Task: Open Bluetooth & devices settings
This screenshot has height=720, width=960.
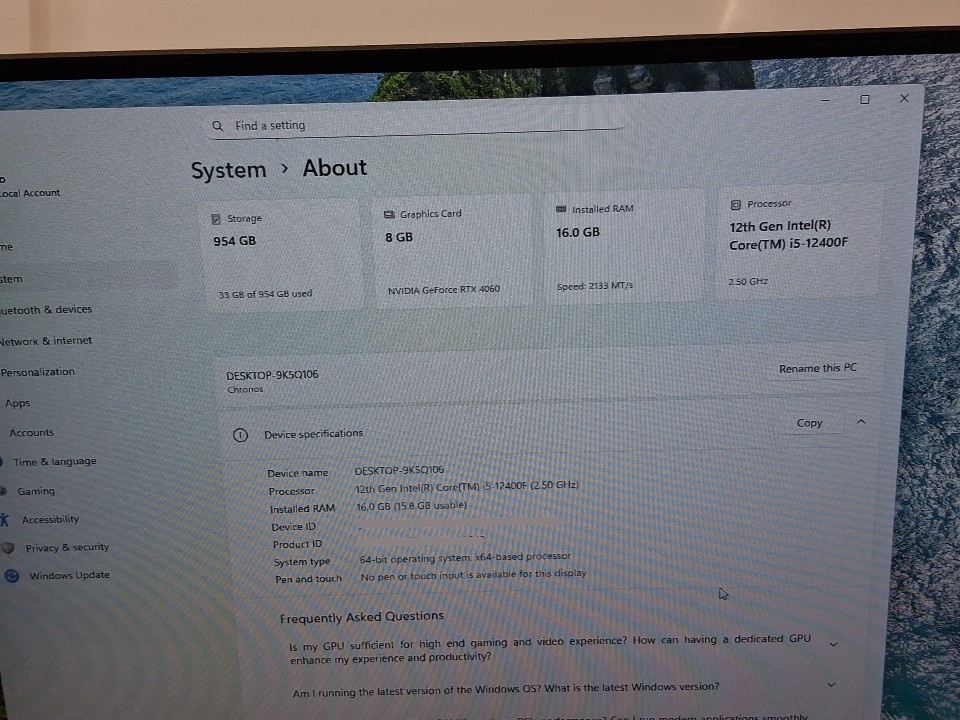Action: coord(46,310)
